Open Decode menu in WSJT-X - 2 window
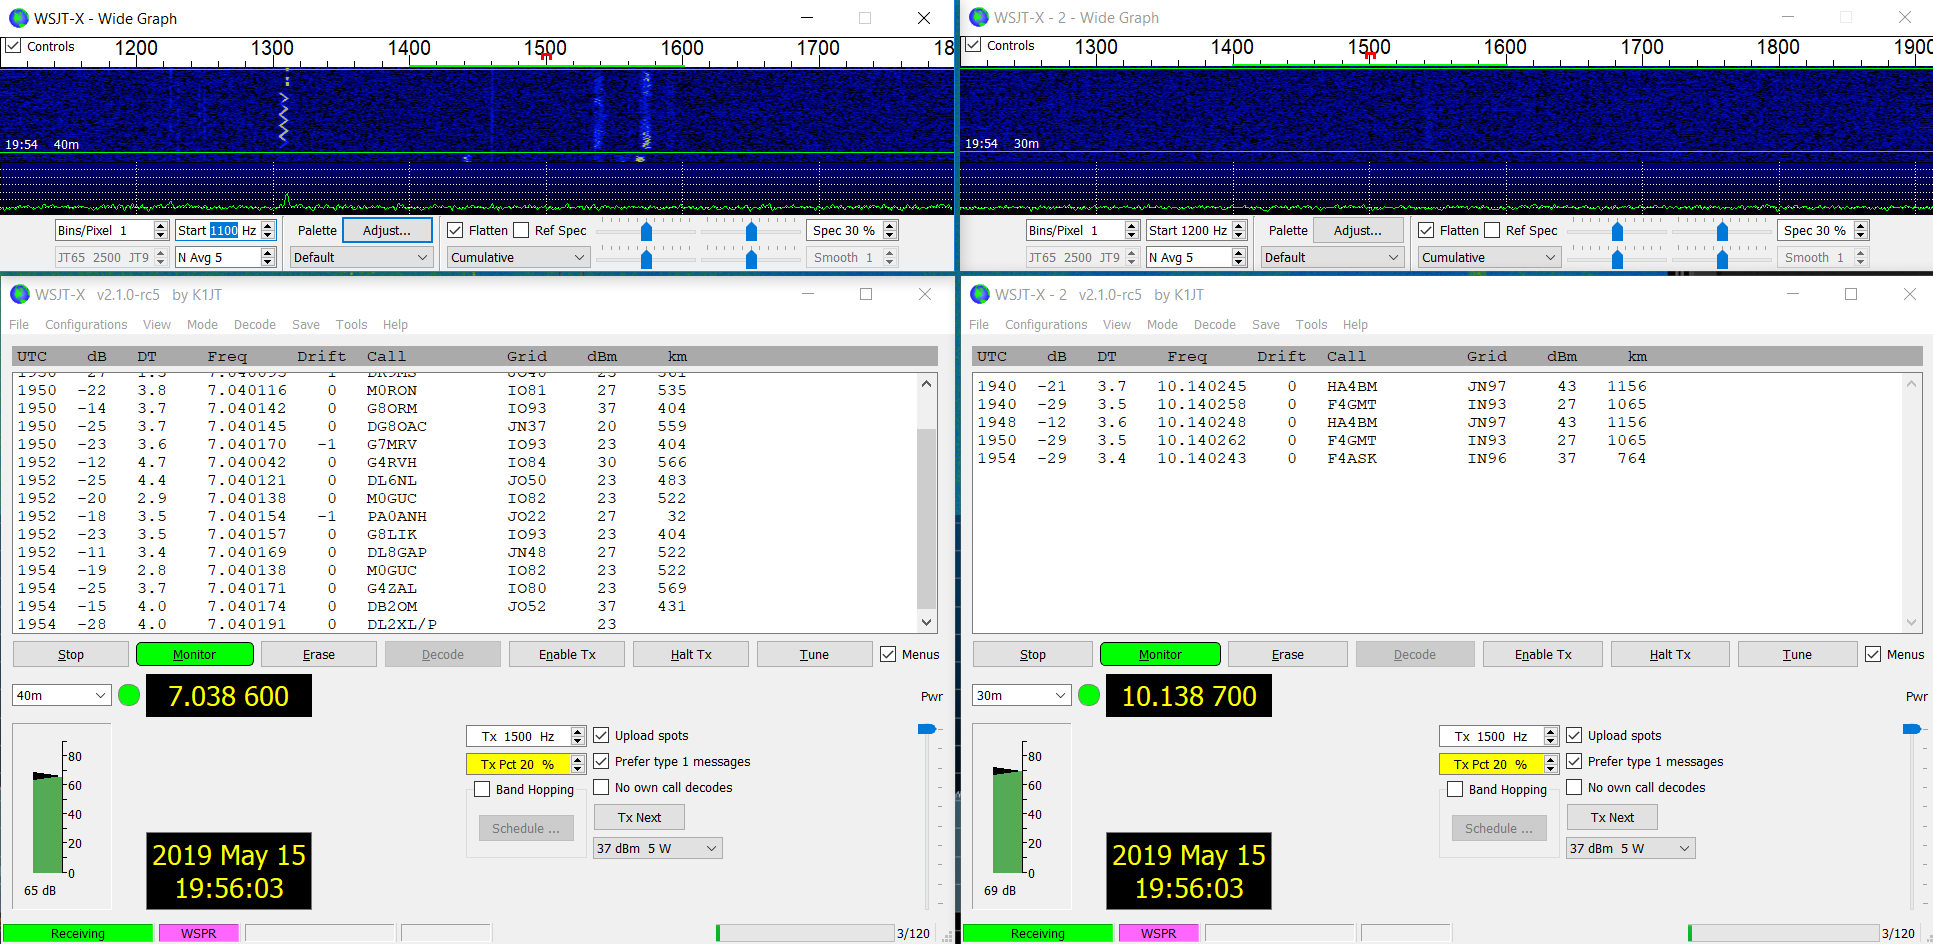 [1215, 324]
